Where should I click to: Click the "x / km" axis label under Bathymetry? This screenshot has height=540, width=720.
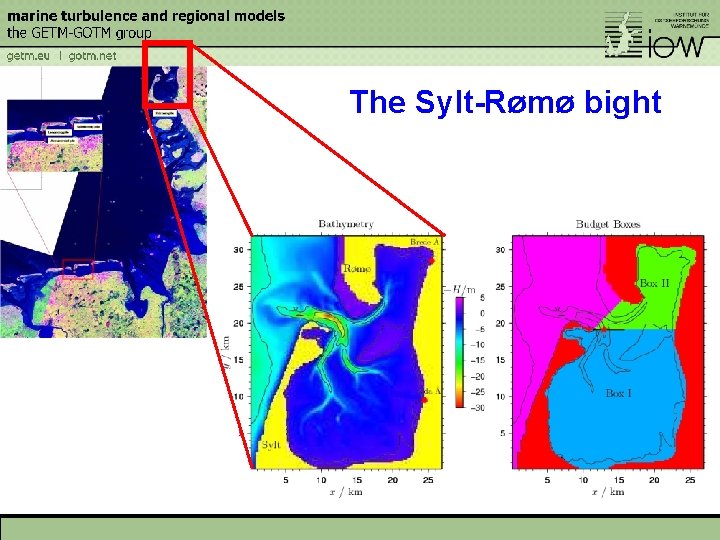pyautogui.click(x=346, y=492)
